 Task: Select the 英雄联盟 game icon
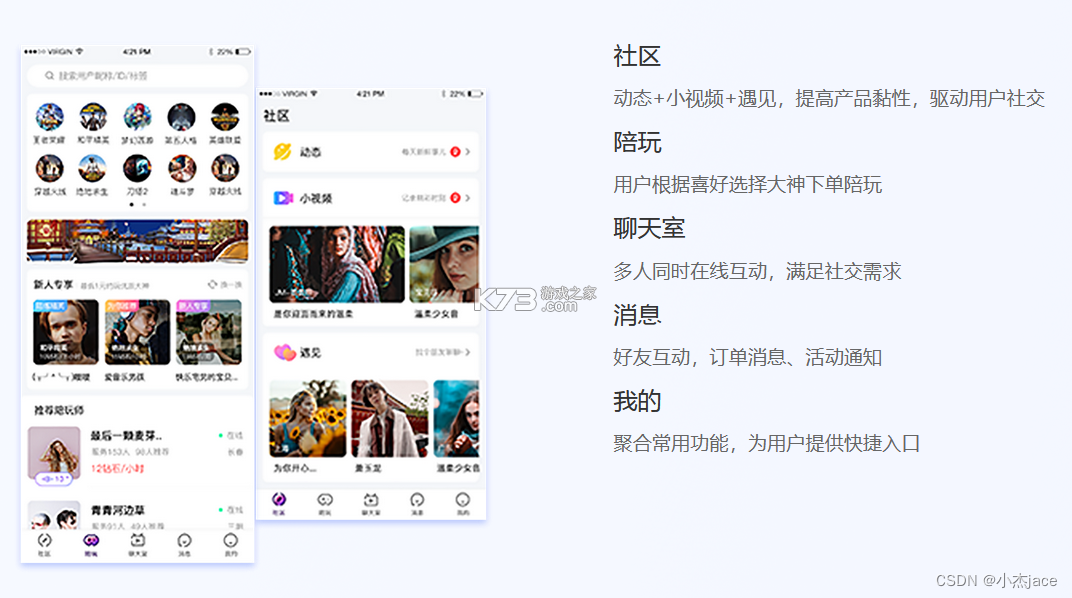tap(225, 117)
